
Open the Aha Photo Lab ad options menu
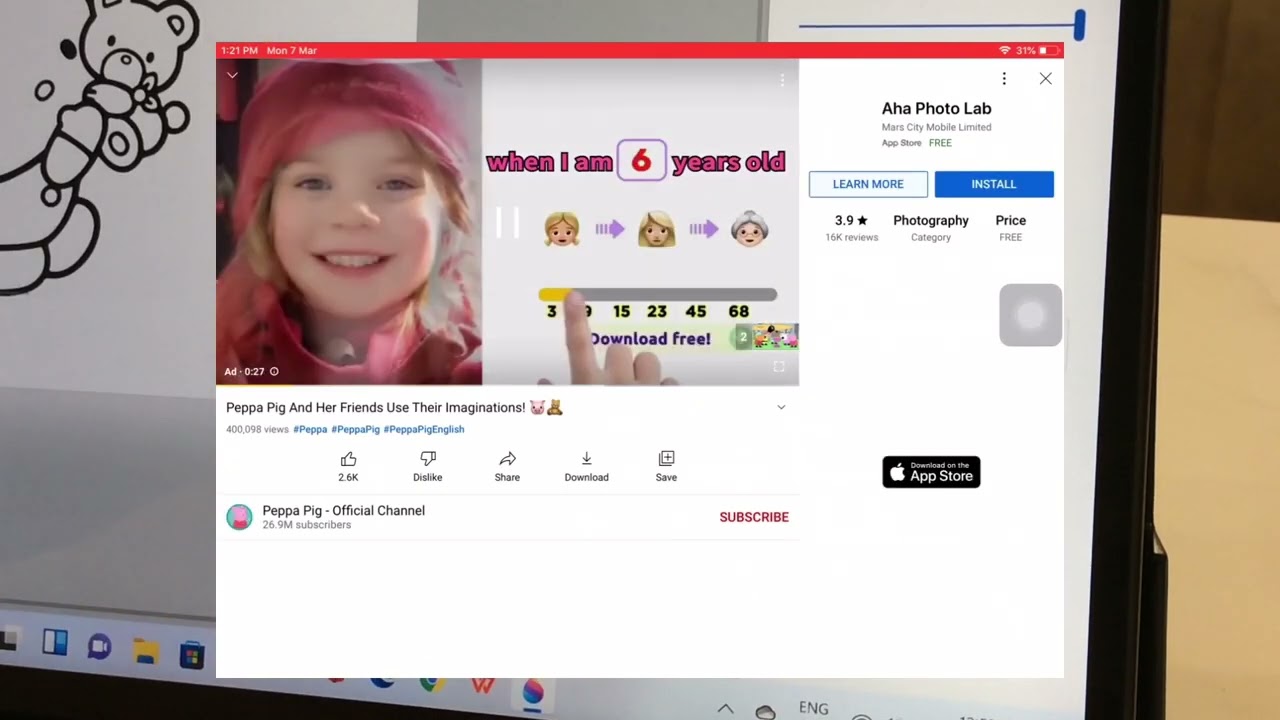pos(1004,79)
